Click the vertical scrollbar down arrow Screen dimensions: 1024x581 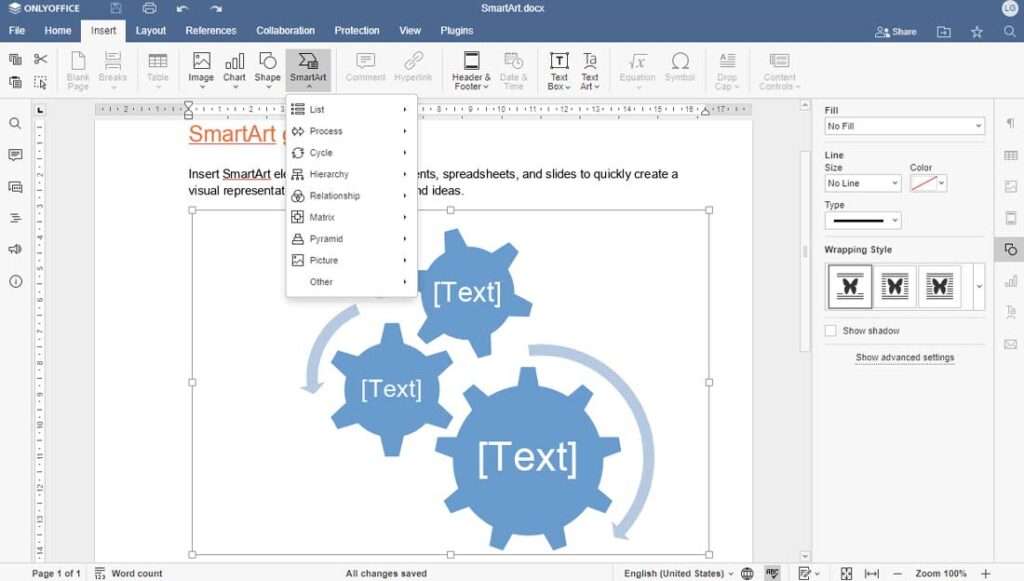[x=805, y=556]
